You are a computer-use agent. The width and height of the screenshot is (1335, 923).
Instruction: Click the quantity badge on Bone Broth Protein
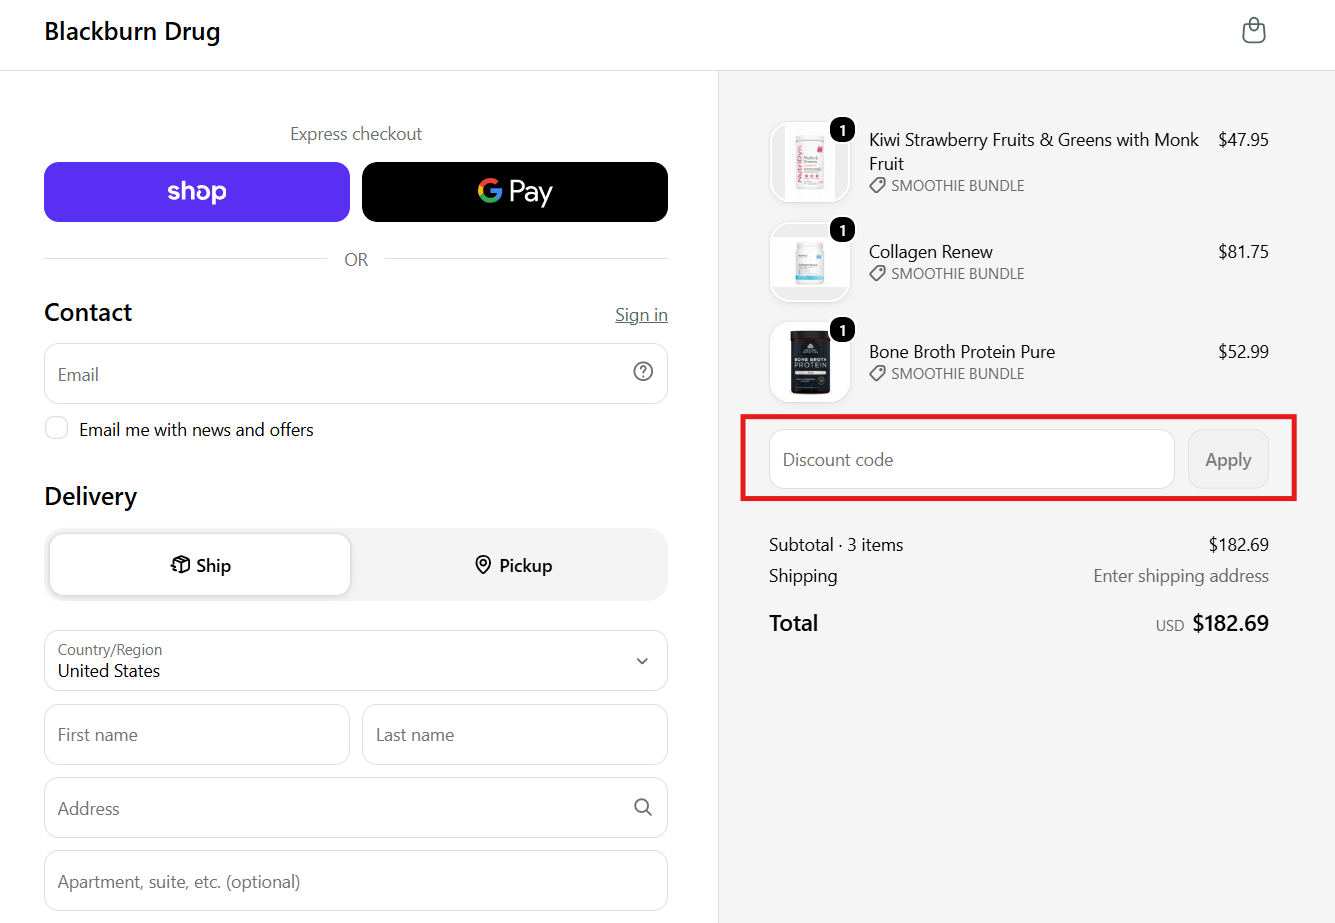tap(843, 330)
